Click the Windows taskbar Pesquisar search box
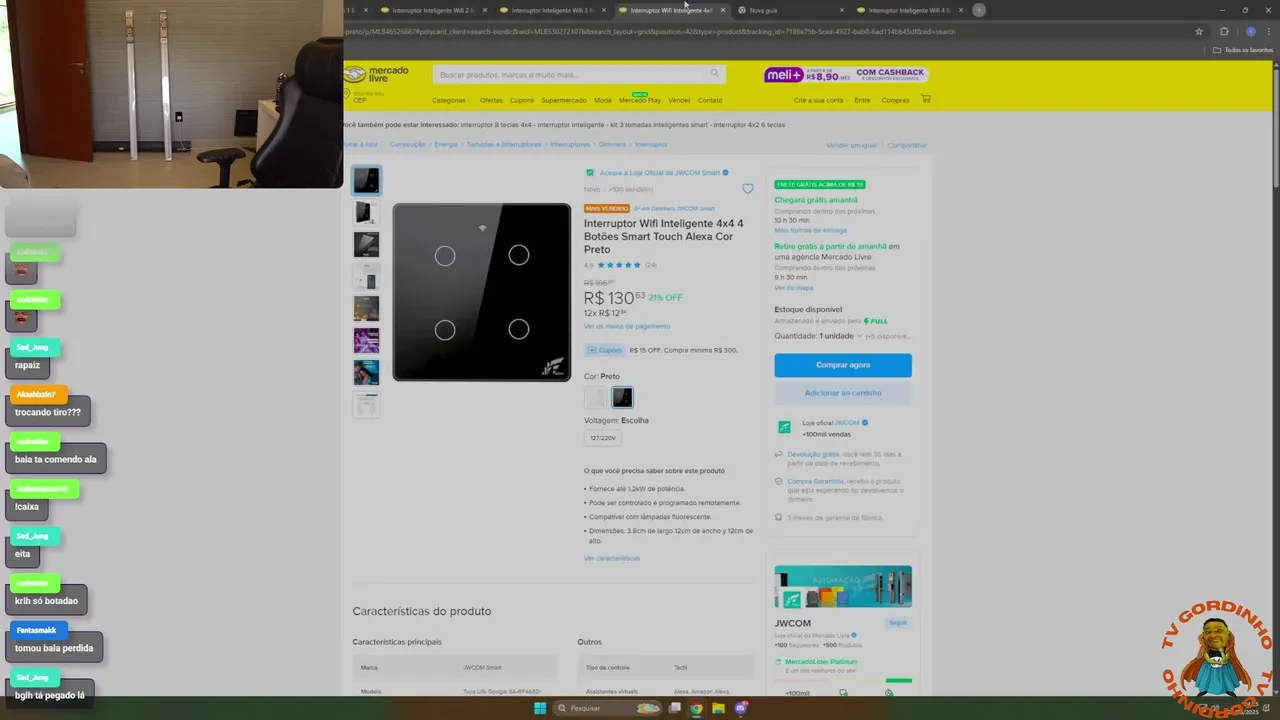This screenshot has width=1280, height=720. point(607,708)
